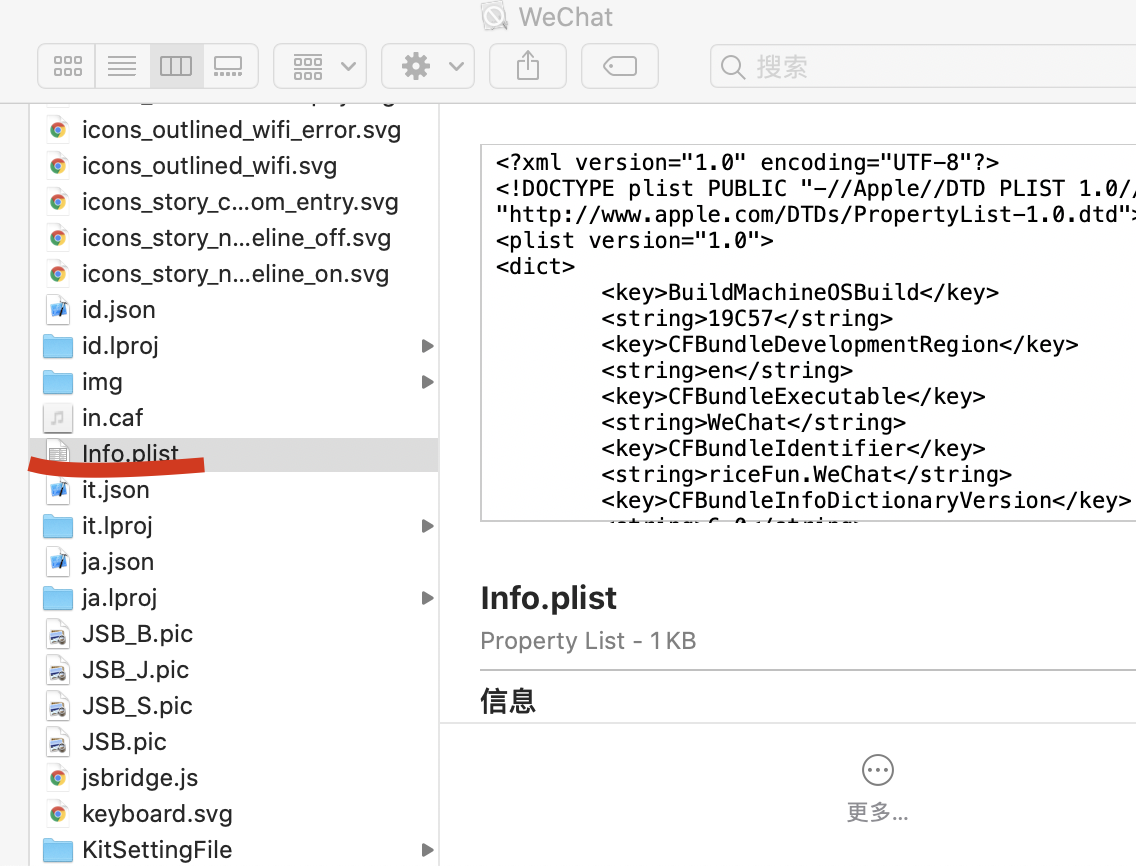Viewport: 1136px width, 866px height.
Task: Select the KitSettingFile folder
Action: coord(234,850)
